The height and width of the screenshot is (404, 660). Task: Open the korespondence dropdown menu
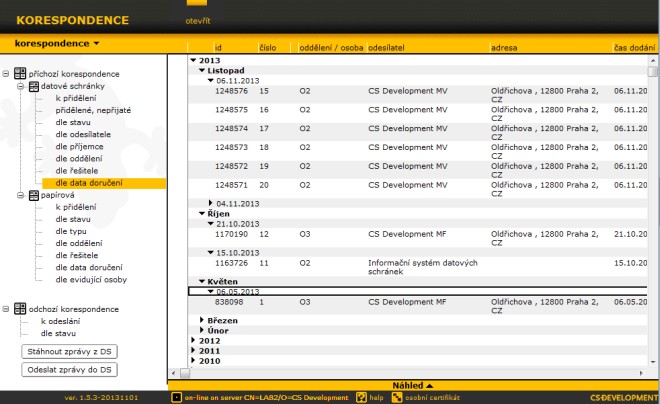point(58,44)
